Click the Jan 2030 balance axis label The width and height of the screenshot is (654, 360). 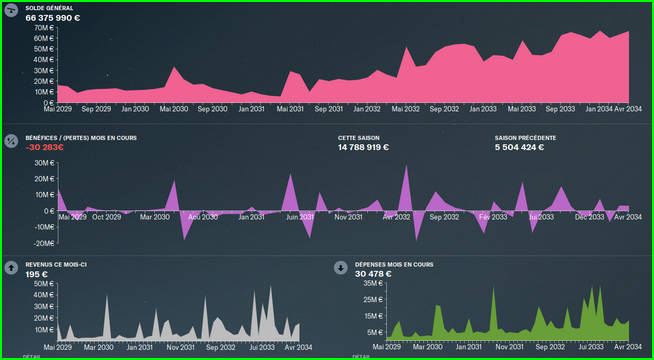(x=136, y=109)
